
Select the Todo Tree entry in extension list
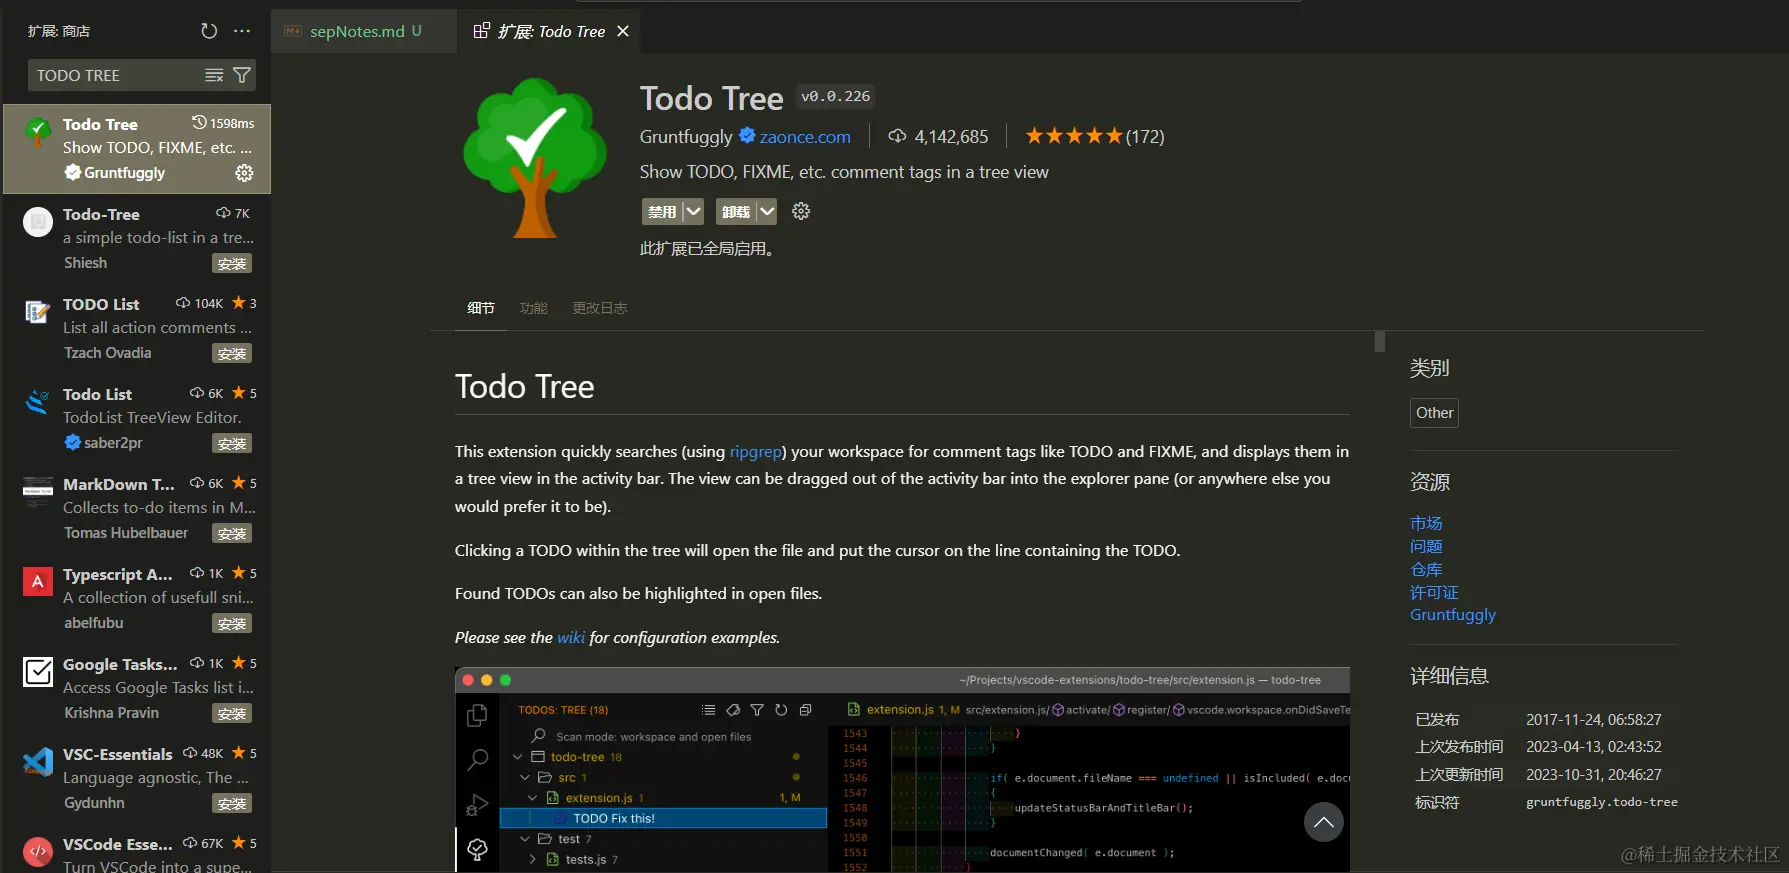coord(137,149)
